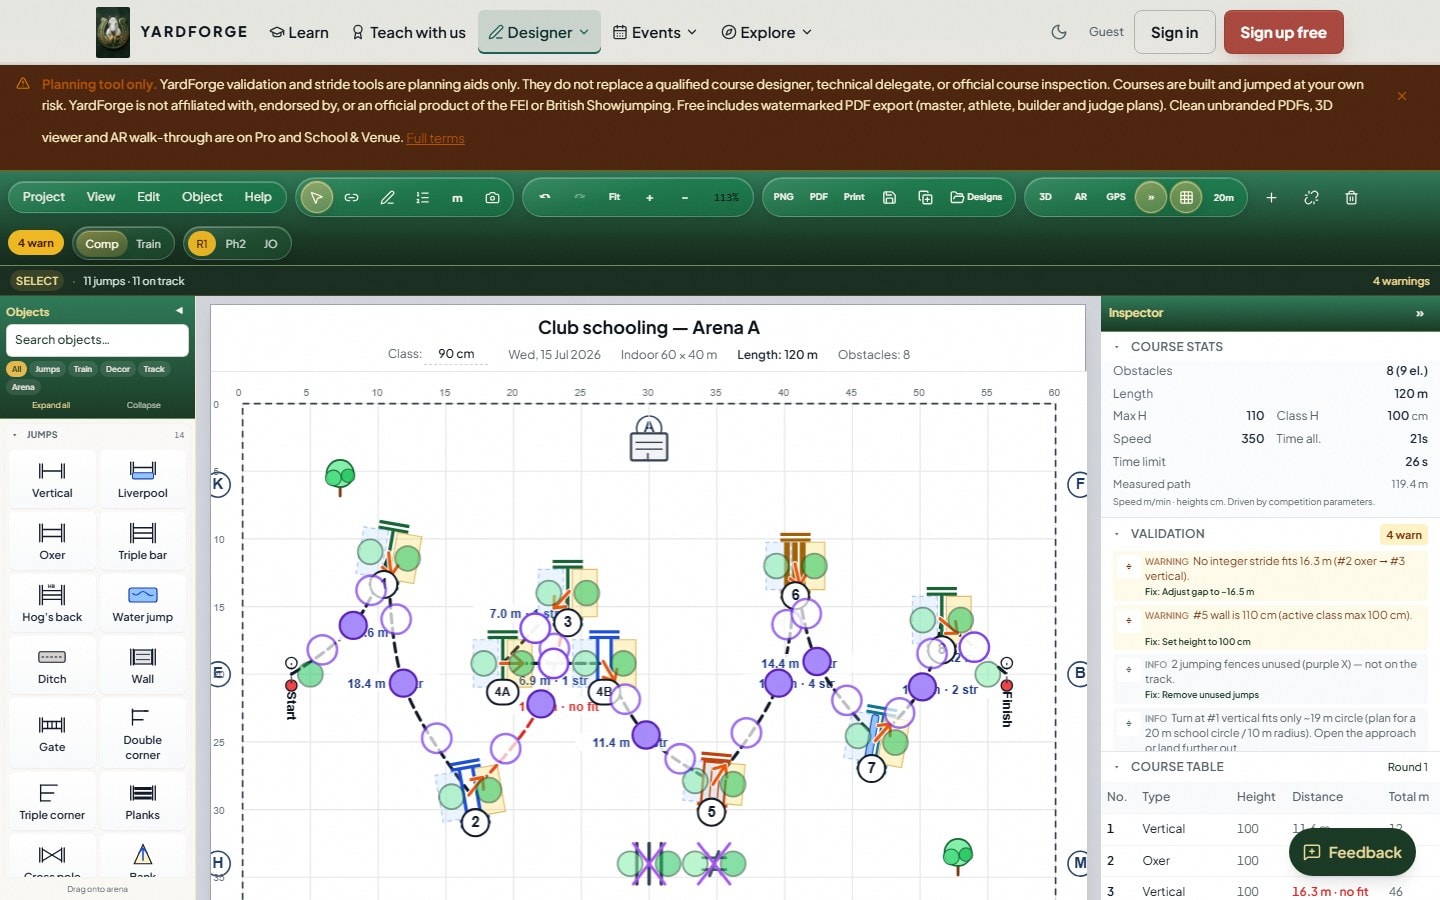Open the Object menu

(202, 197)
